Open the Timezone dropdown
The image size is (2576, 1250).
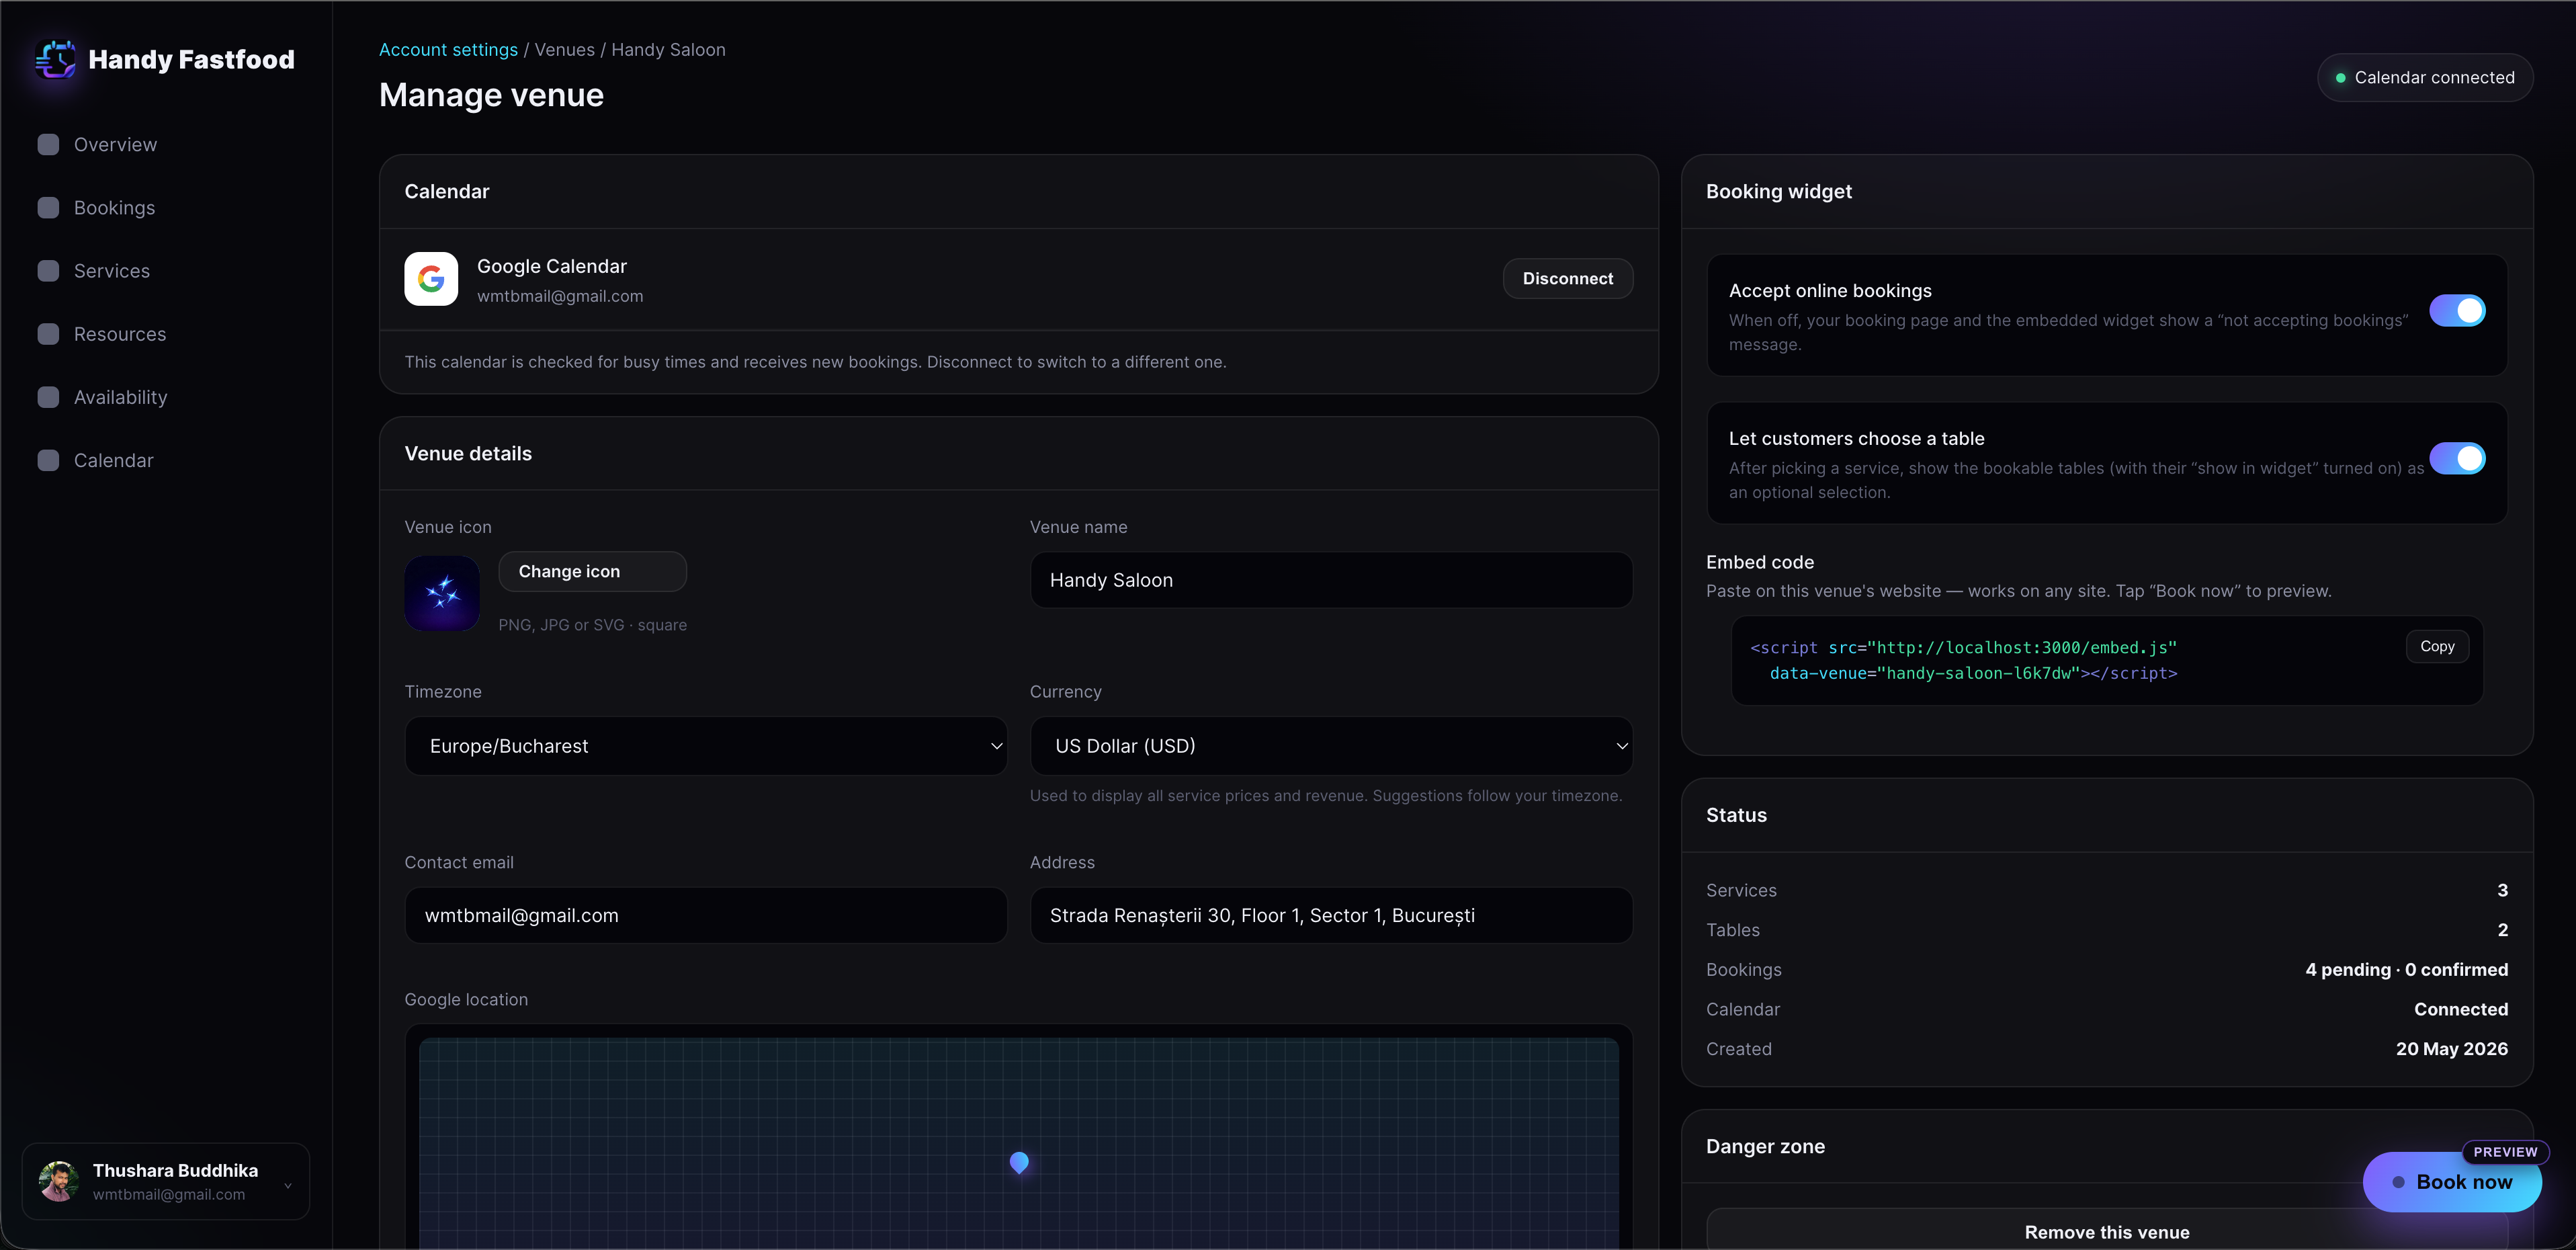click(x=705, y=746)
